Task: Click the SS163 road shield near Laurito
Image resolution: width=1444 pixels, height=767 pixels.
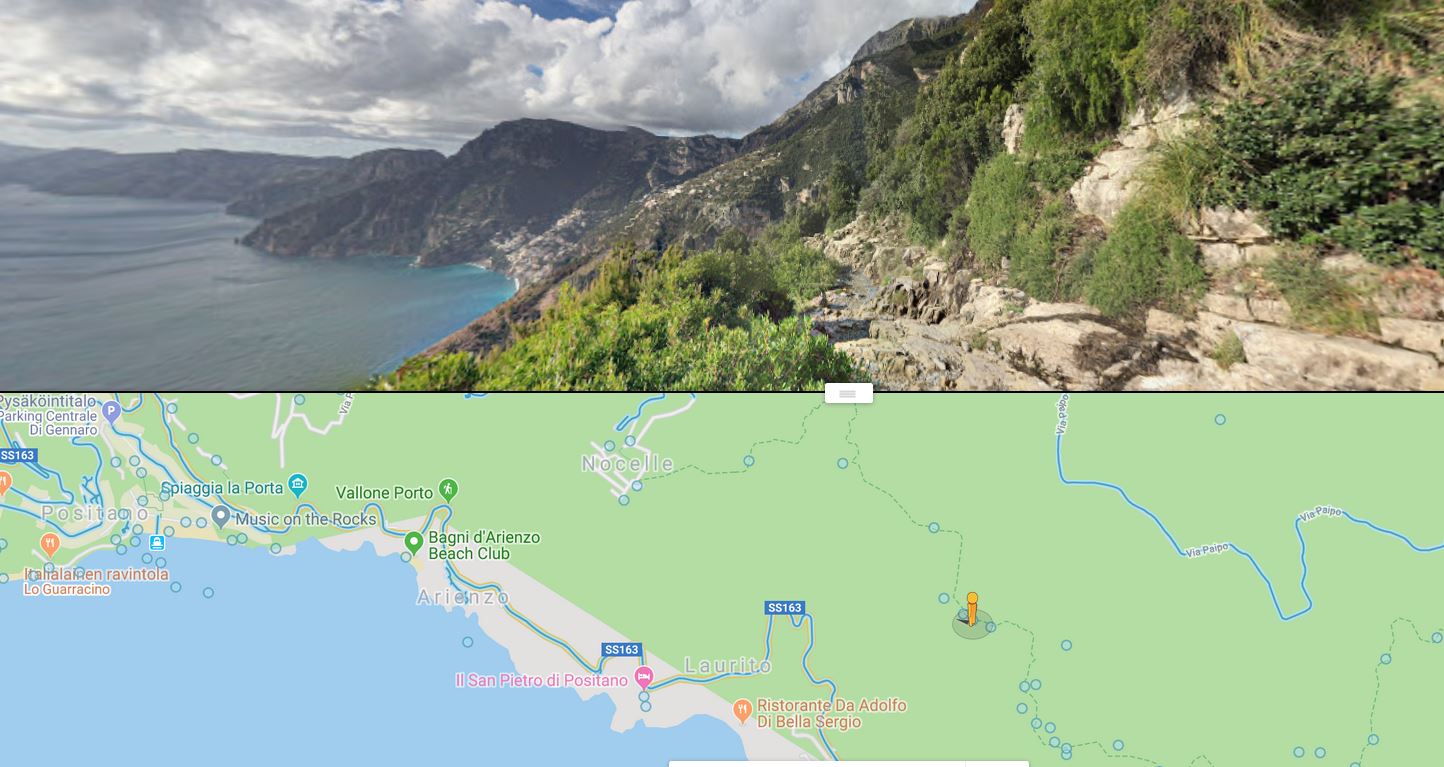Action: [x=785, y=607]
